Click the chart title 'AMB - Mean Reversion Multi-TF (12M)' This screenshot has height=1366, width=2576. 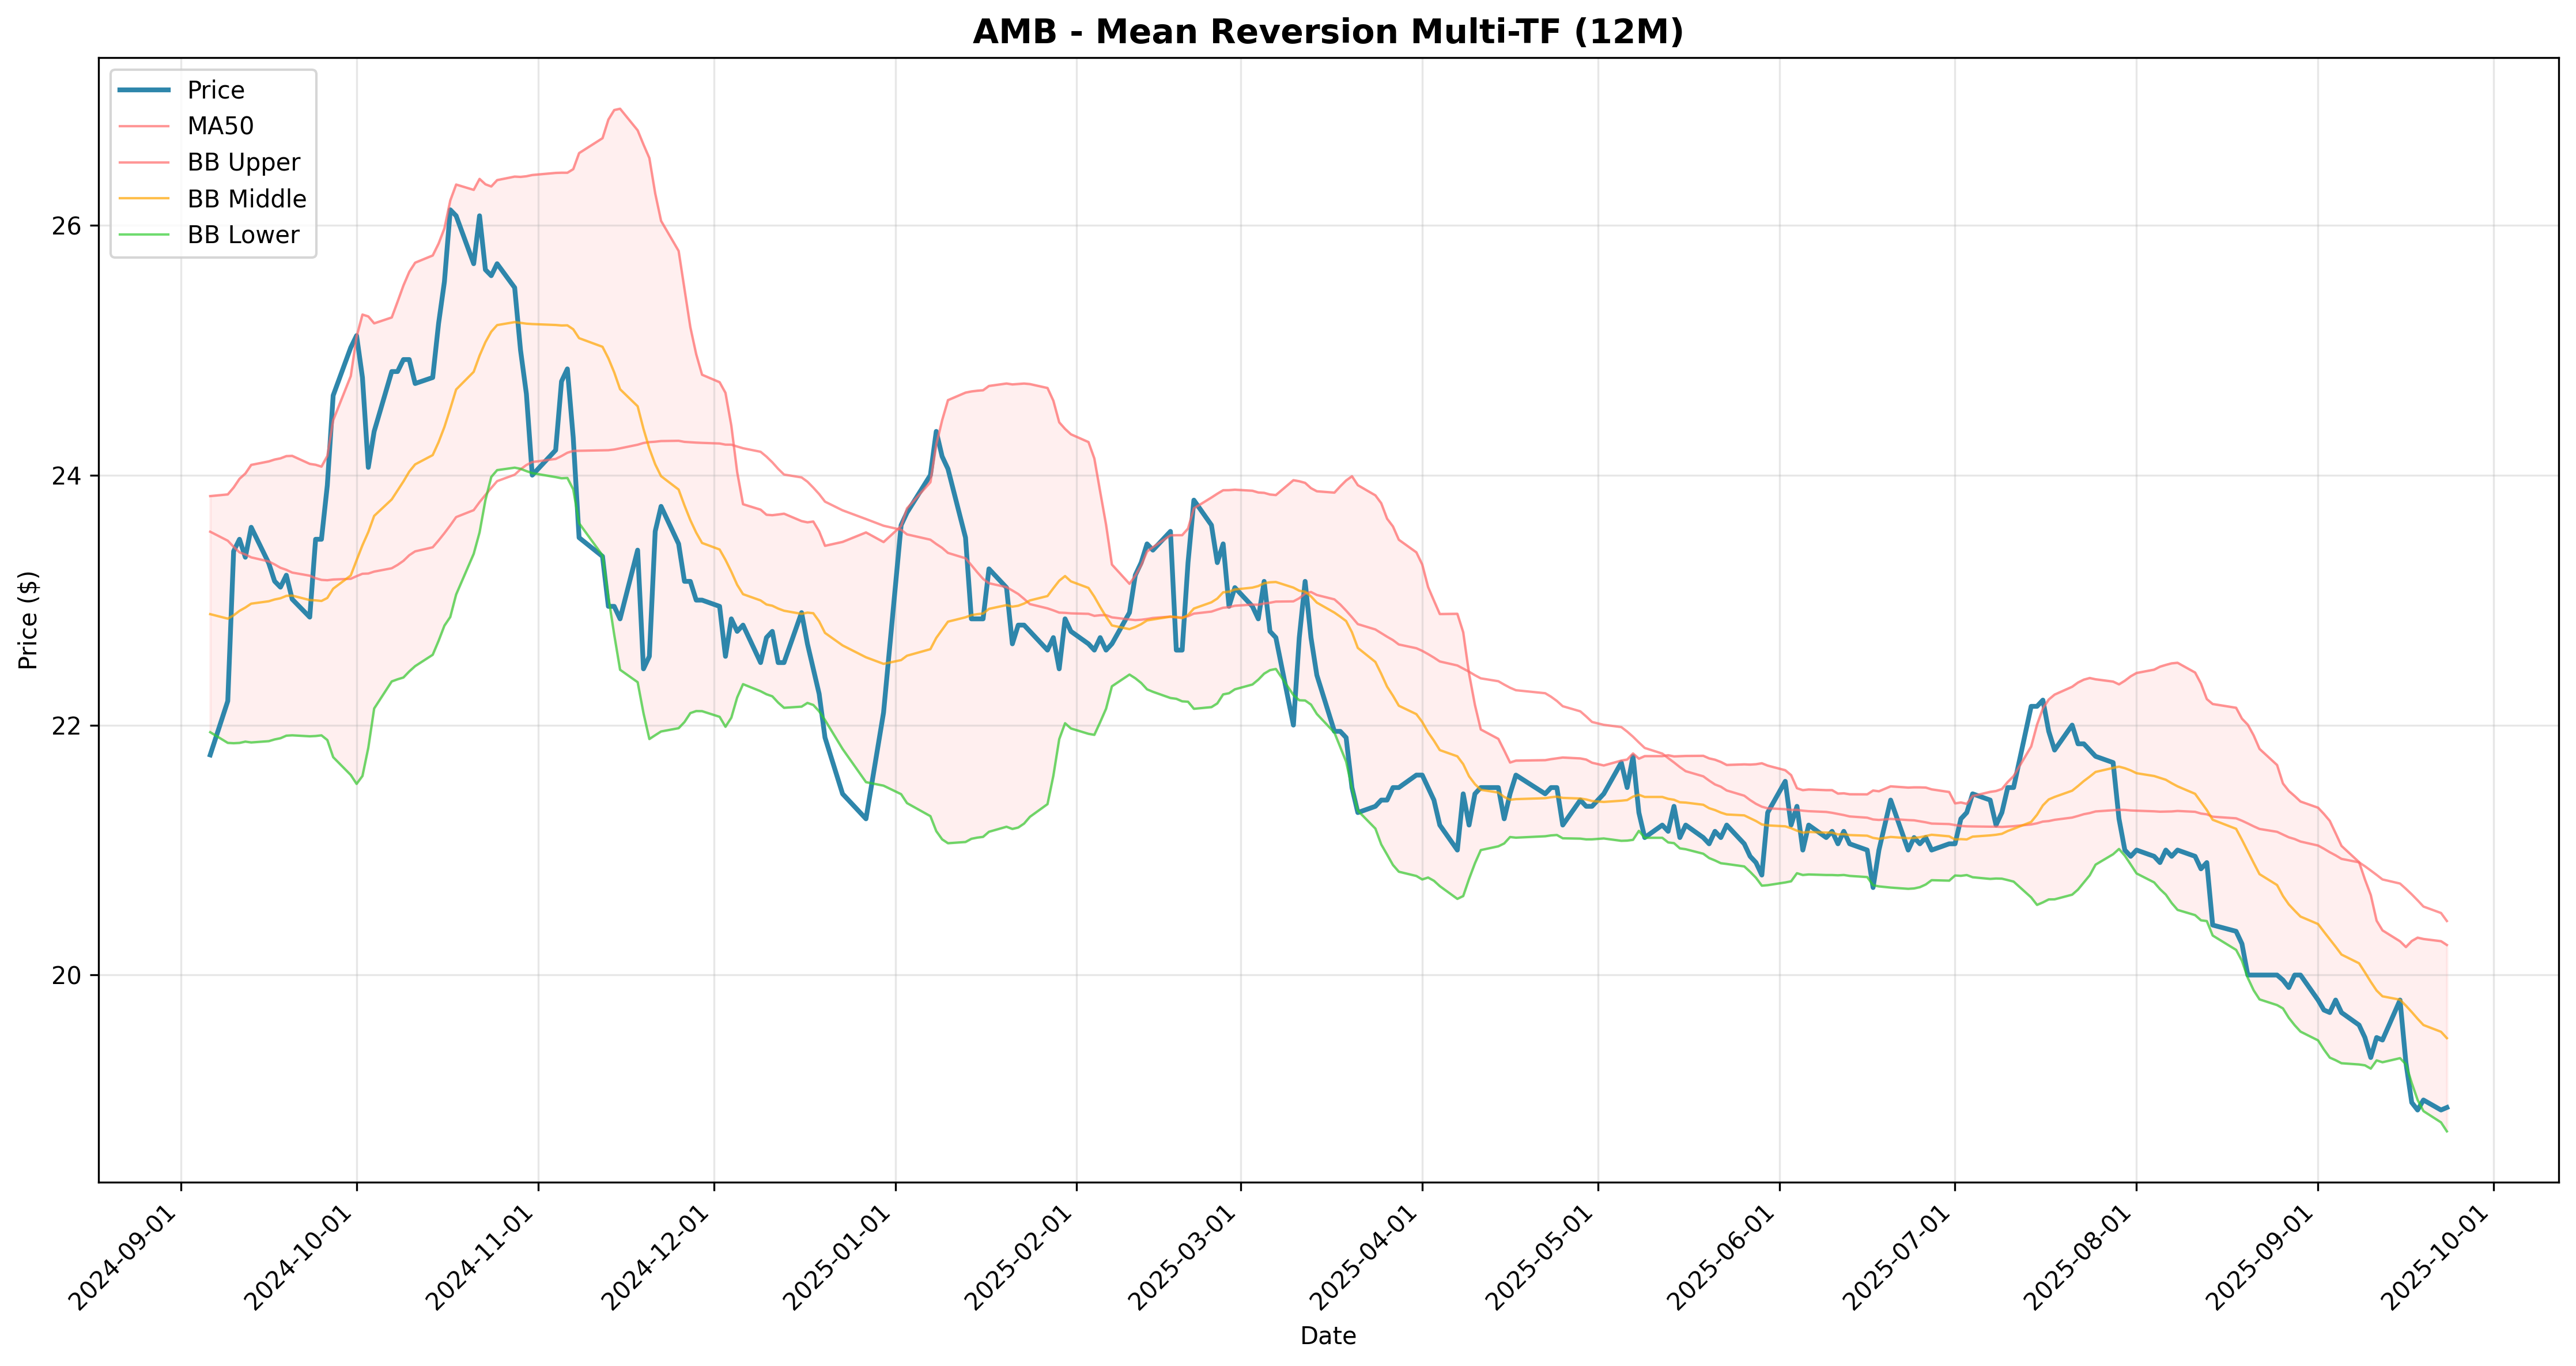[1328, 32]
